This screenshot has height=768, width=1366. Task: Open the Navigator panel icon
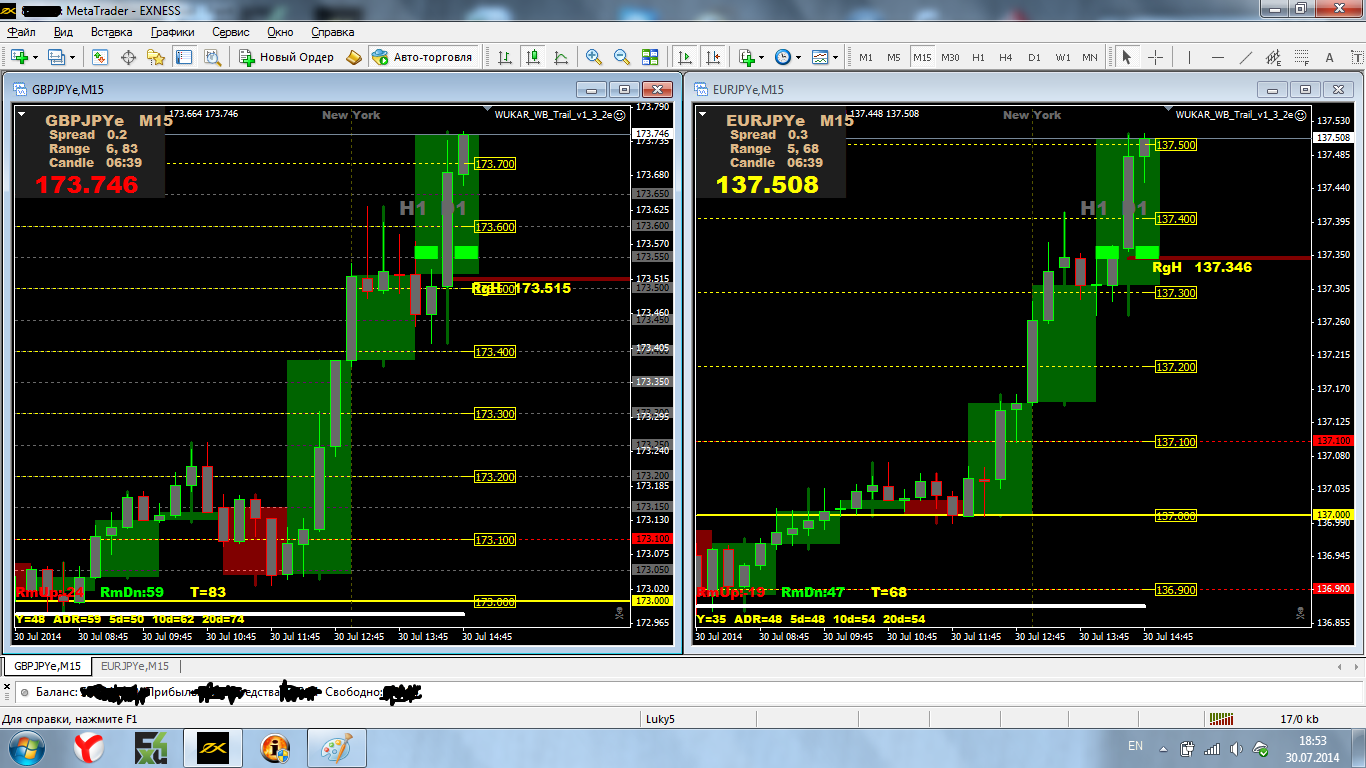coord(156,57)
